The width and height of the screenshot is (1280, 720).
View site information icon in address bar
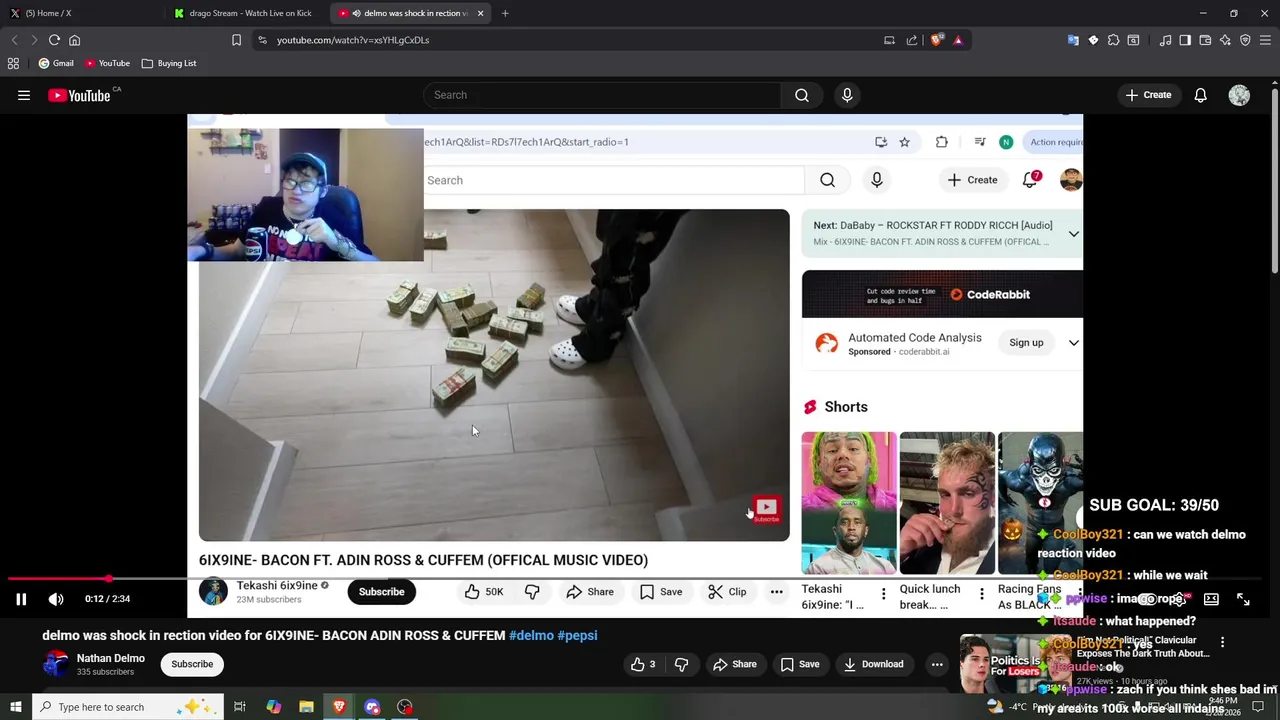(x=262, y=40)
